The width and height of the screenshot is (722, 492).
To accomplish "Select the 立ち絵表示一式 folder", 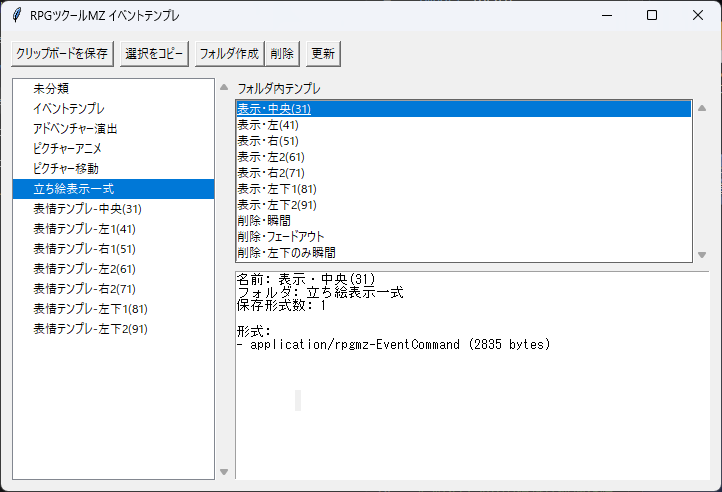I will [113, 189].
